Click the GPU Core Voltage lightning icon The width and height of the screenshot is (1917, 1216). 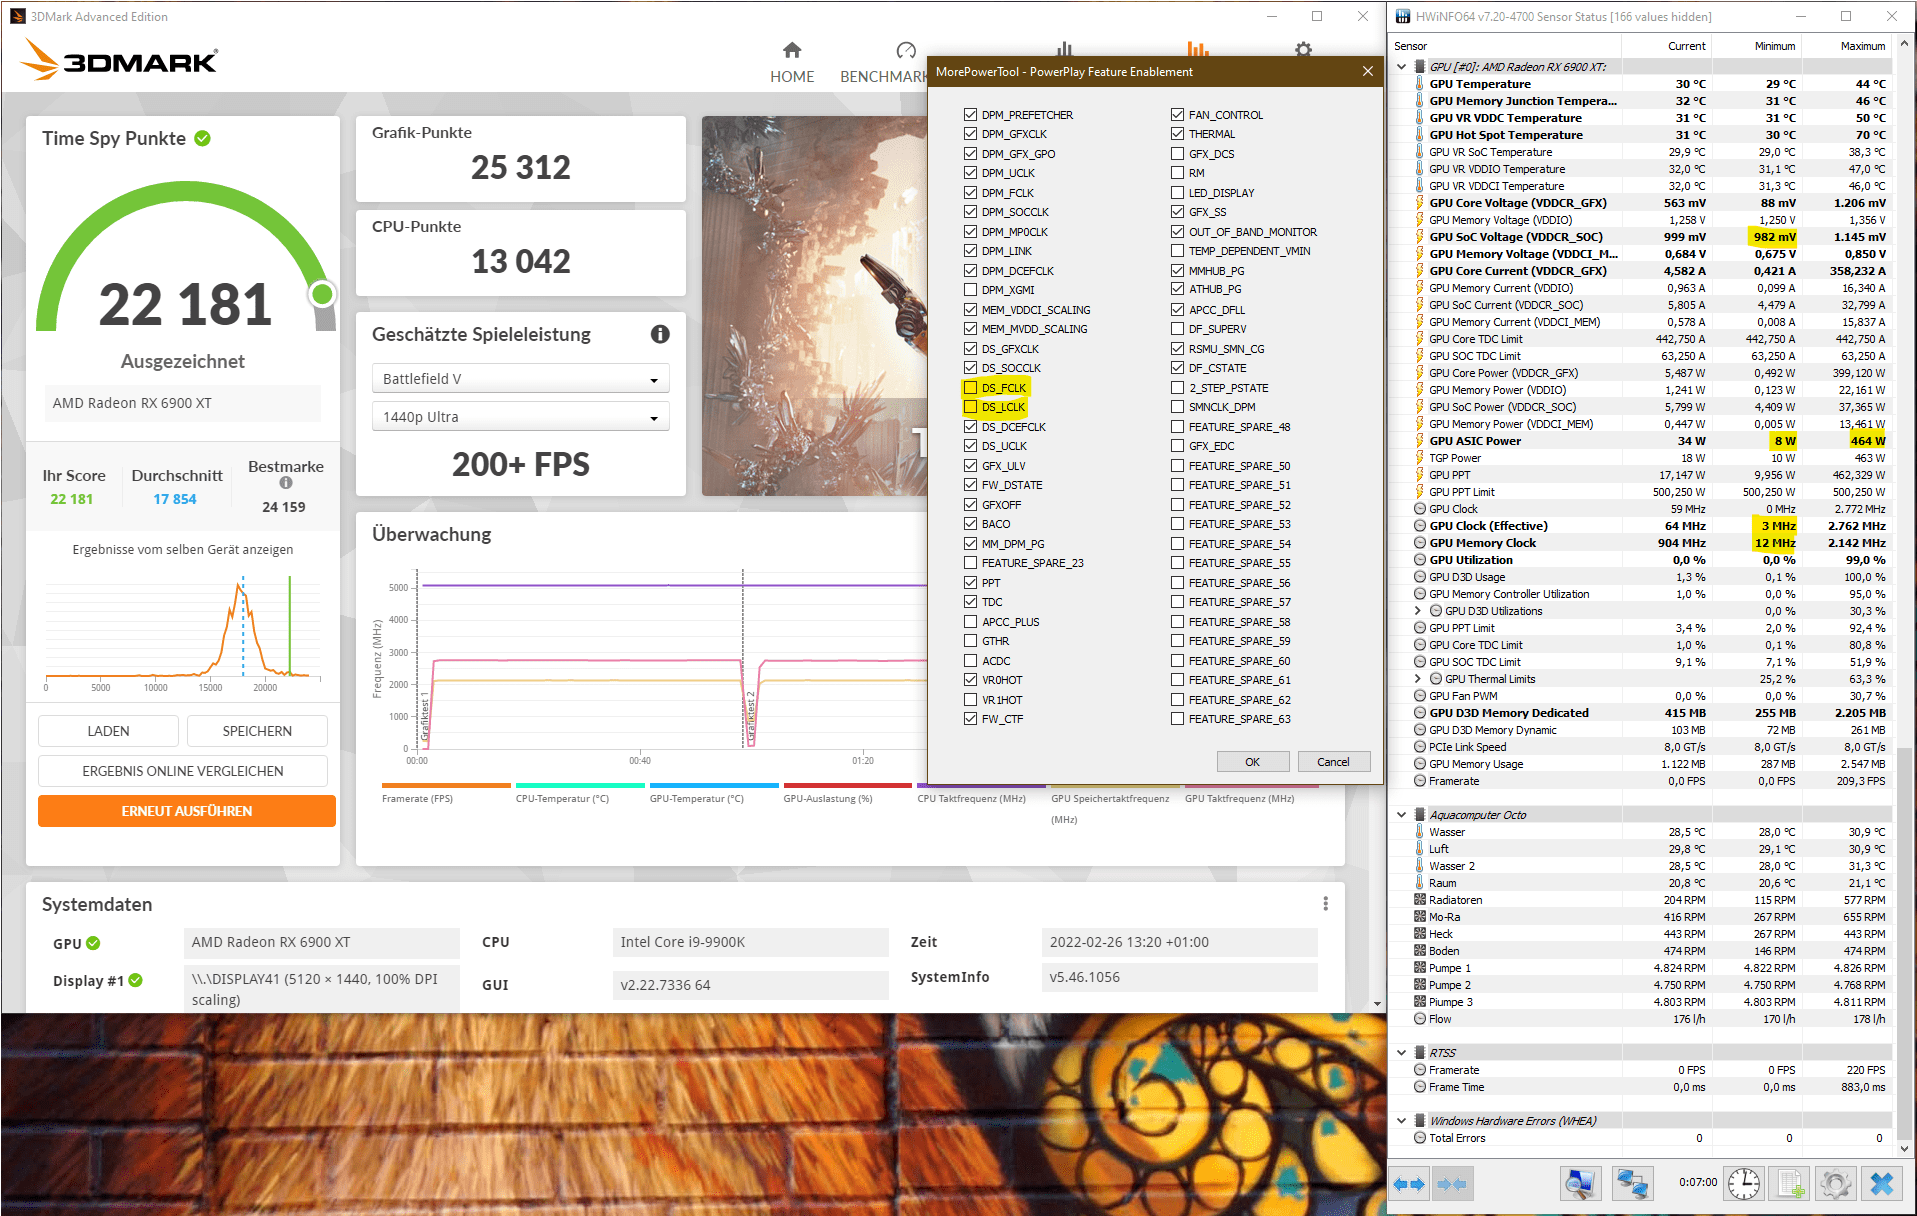(x=1419, y=203)
